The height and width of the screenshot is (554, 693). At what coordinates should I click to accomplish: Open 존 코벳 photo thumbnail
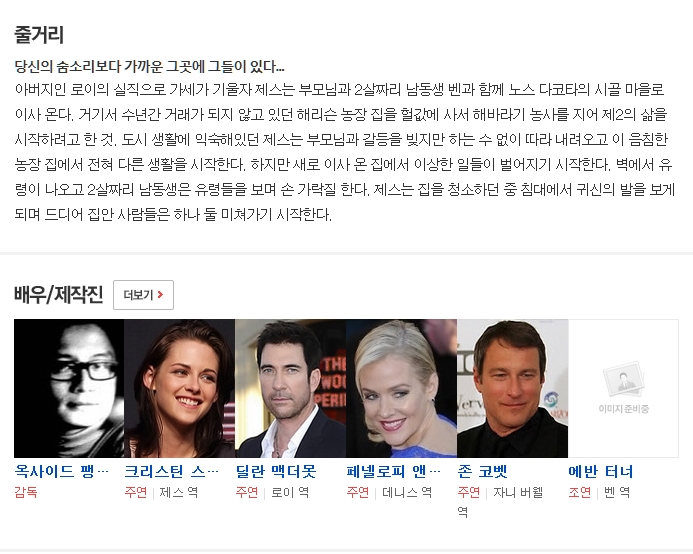click(512, 388)
